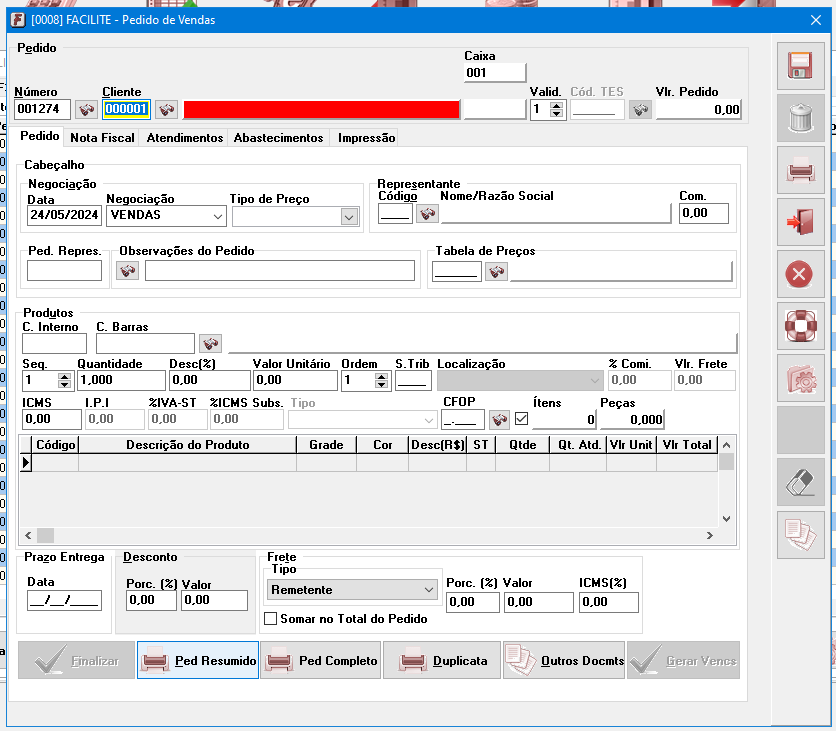
Task: Click the sidebar red printer icon
Action: point(800,170)
